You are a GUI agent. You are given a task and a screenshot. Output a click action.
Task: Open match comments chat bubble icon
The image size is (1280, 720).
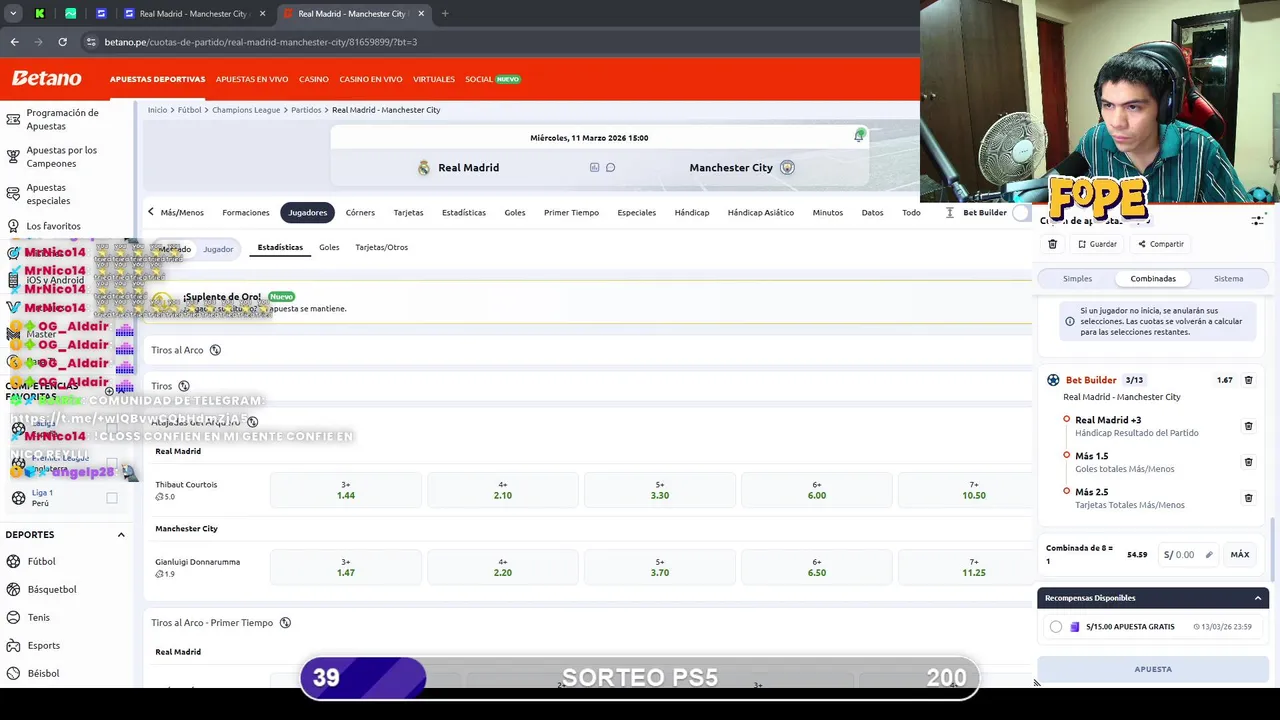point(610,167)
